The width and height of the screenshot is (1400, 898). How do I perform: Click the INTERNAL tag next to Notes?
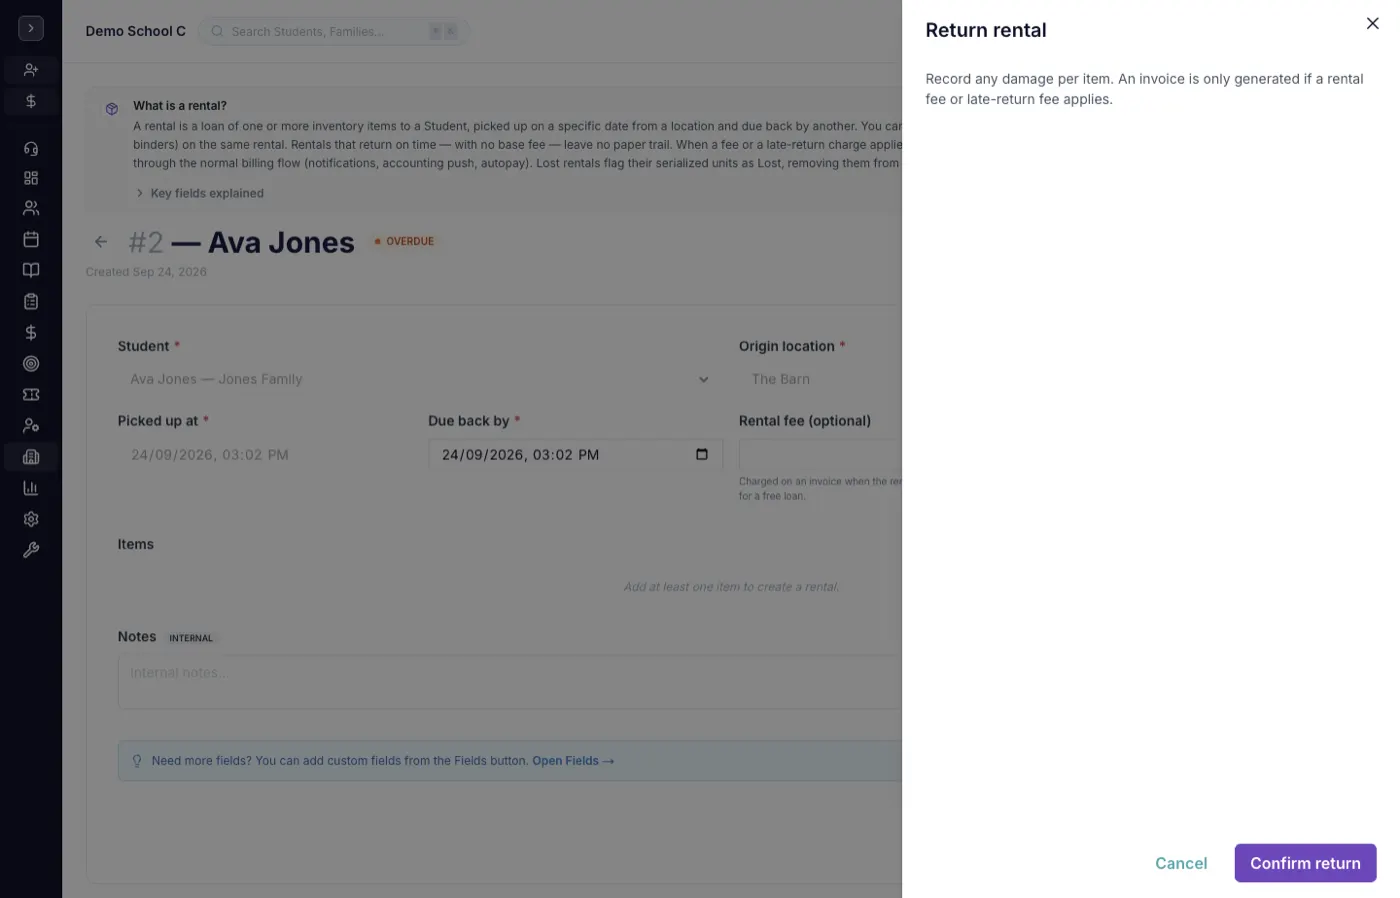coord(191,638)
